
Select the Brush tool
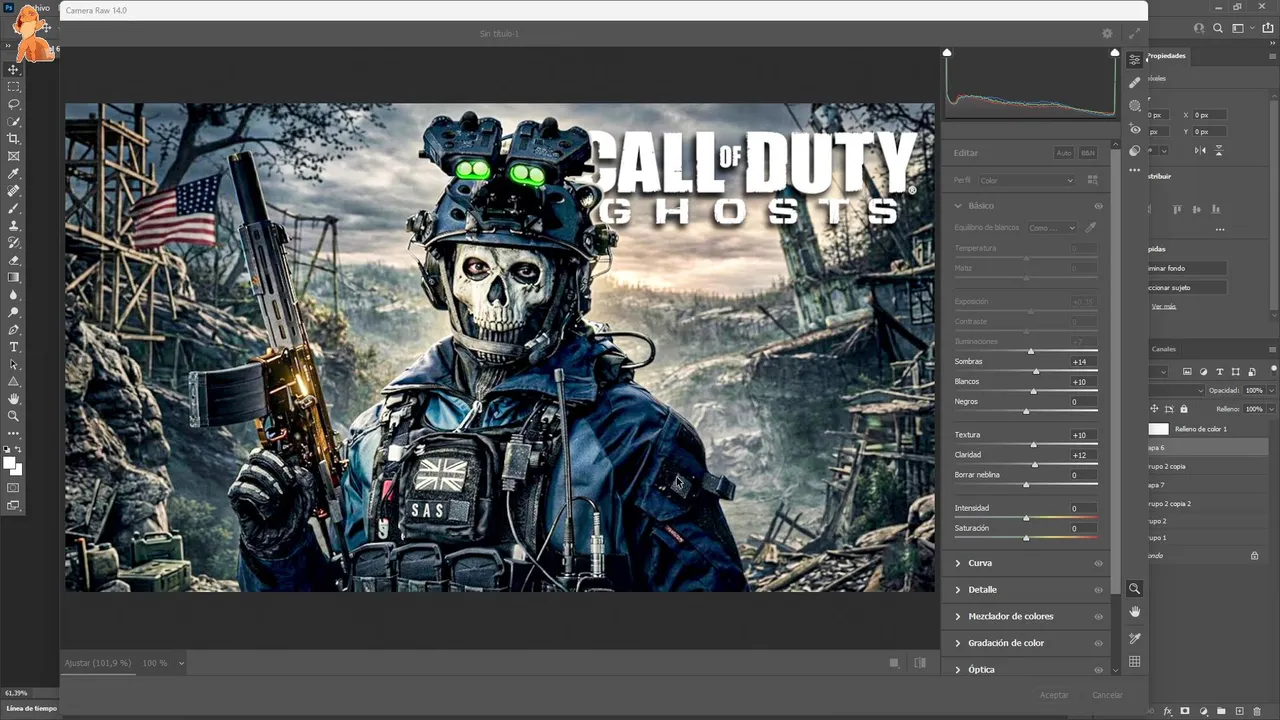click(x=14, y=208)
